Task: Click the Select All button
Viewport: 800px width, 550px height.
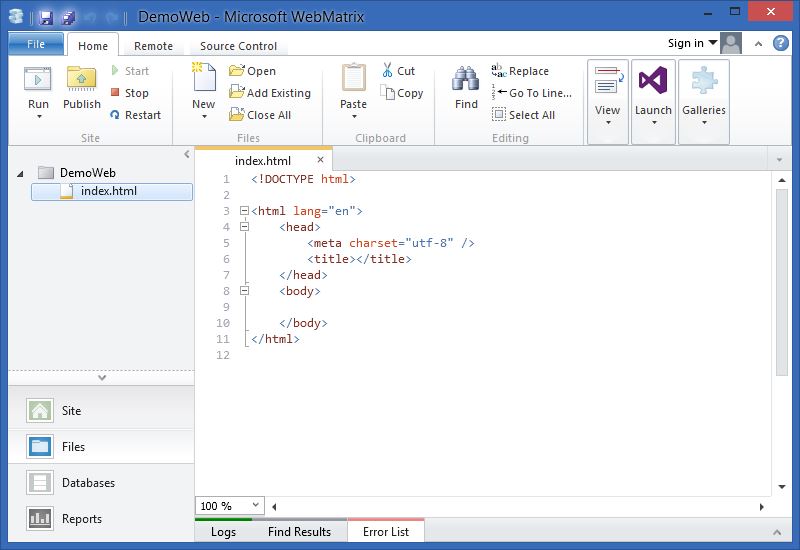Action: [x=523, y=115]
